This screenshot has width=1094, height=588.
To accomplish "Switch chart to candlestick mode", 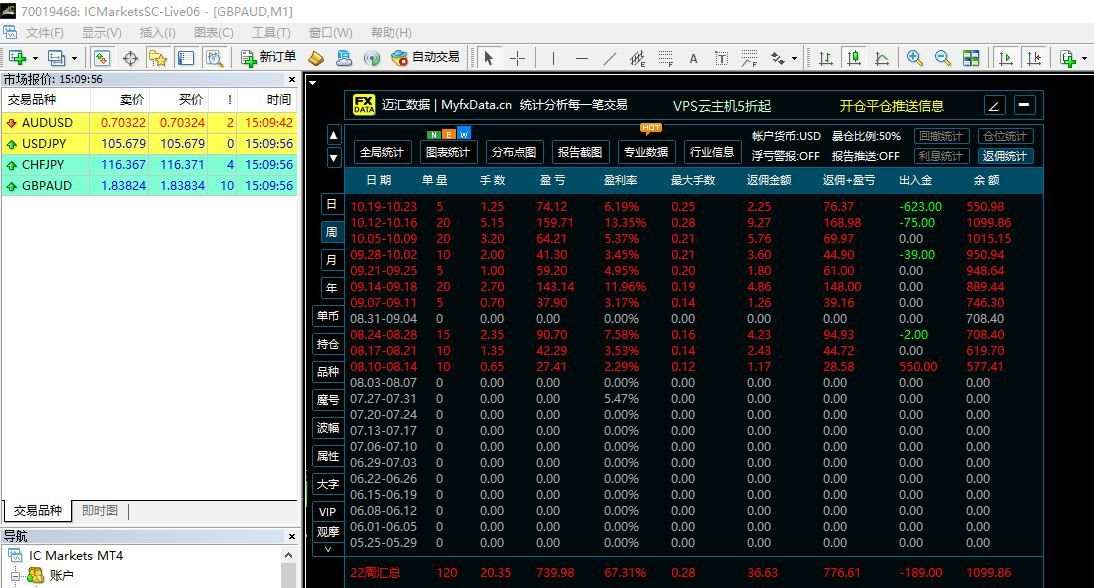I will (853, 58).
